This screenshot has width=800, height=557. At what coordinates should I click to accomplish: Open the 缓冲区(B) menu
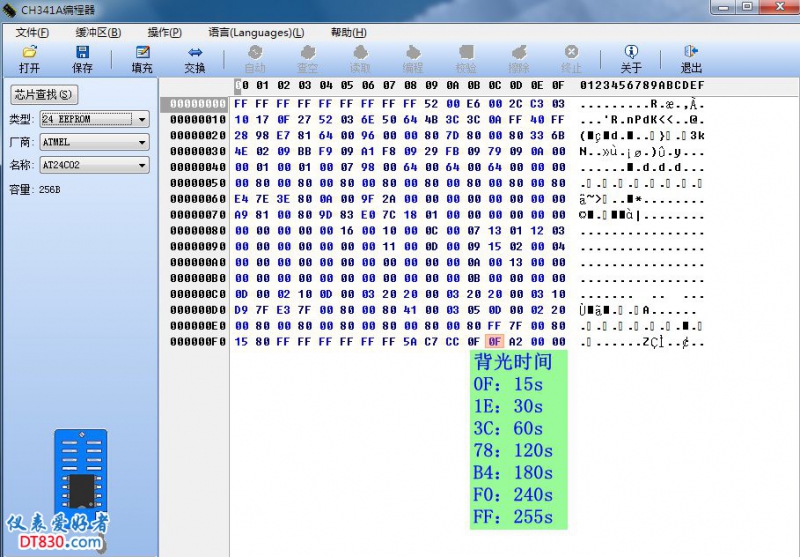click(x=98, y=32)
